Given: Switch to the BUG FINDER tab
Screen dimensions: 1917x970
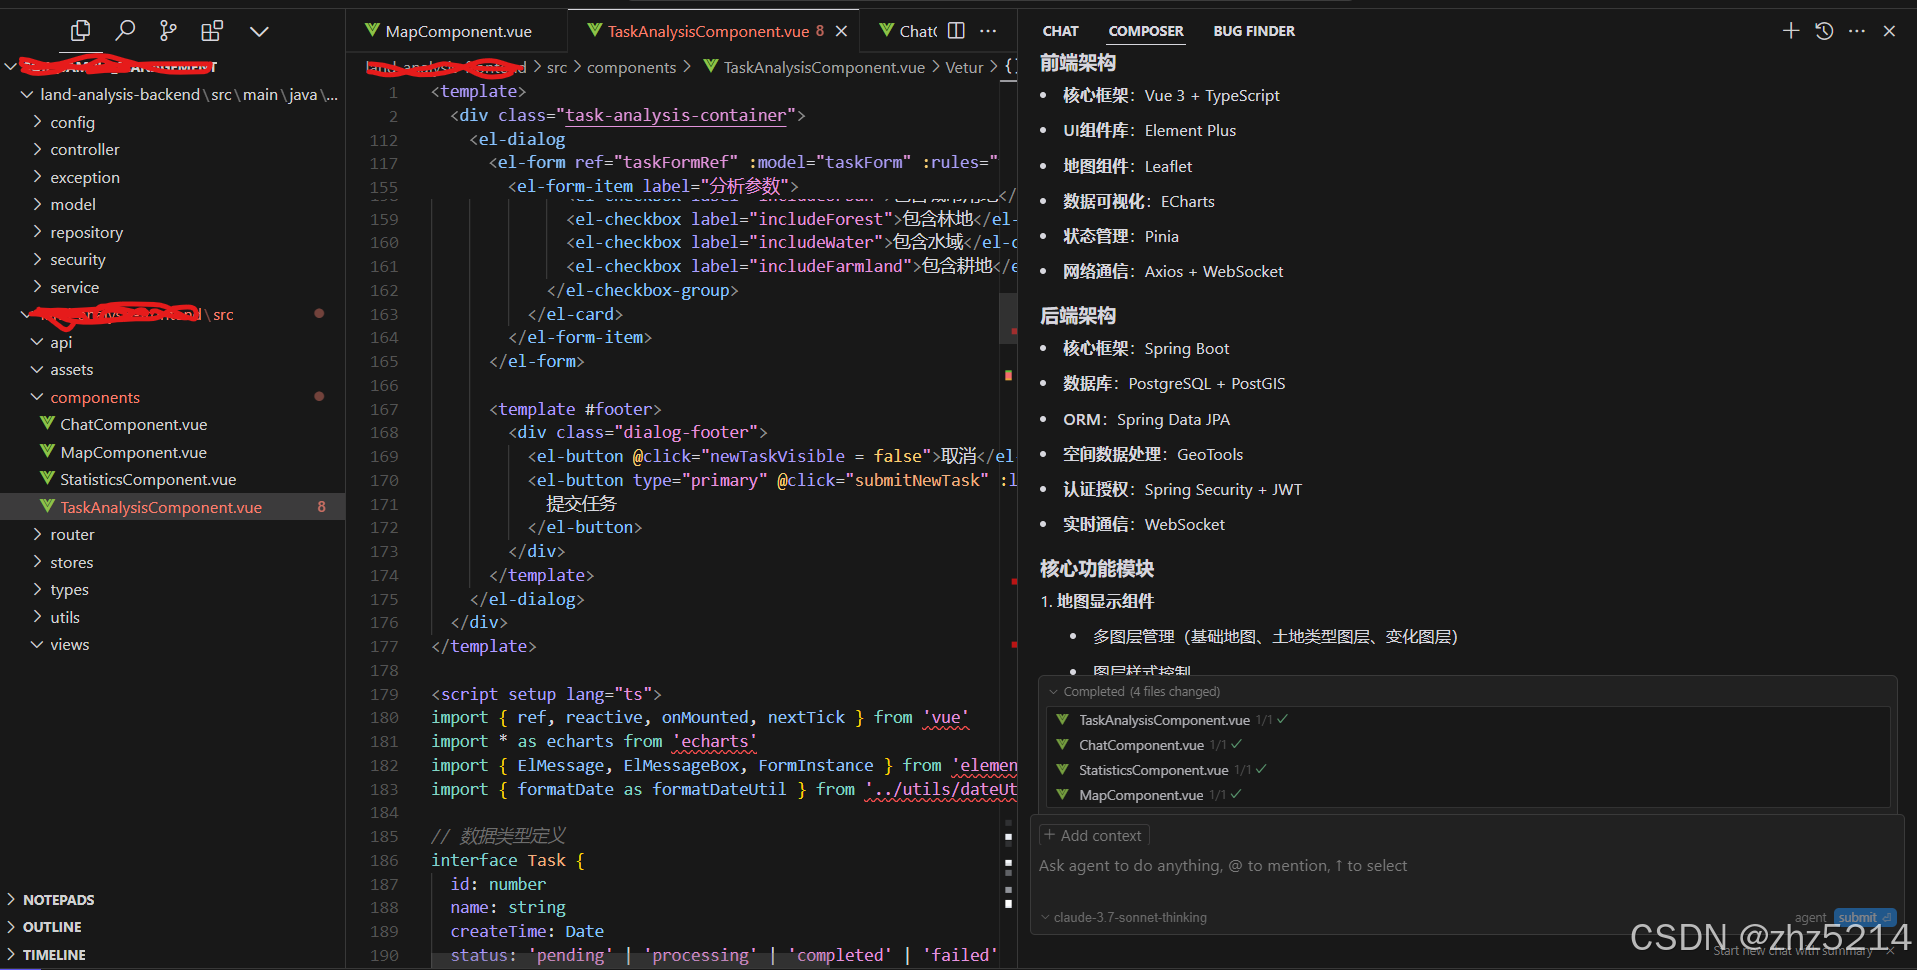Looking at the screenshot, I should [1254, 31].
